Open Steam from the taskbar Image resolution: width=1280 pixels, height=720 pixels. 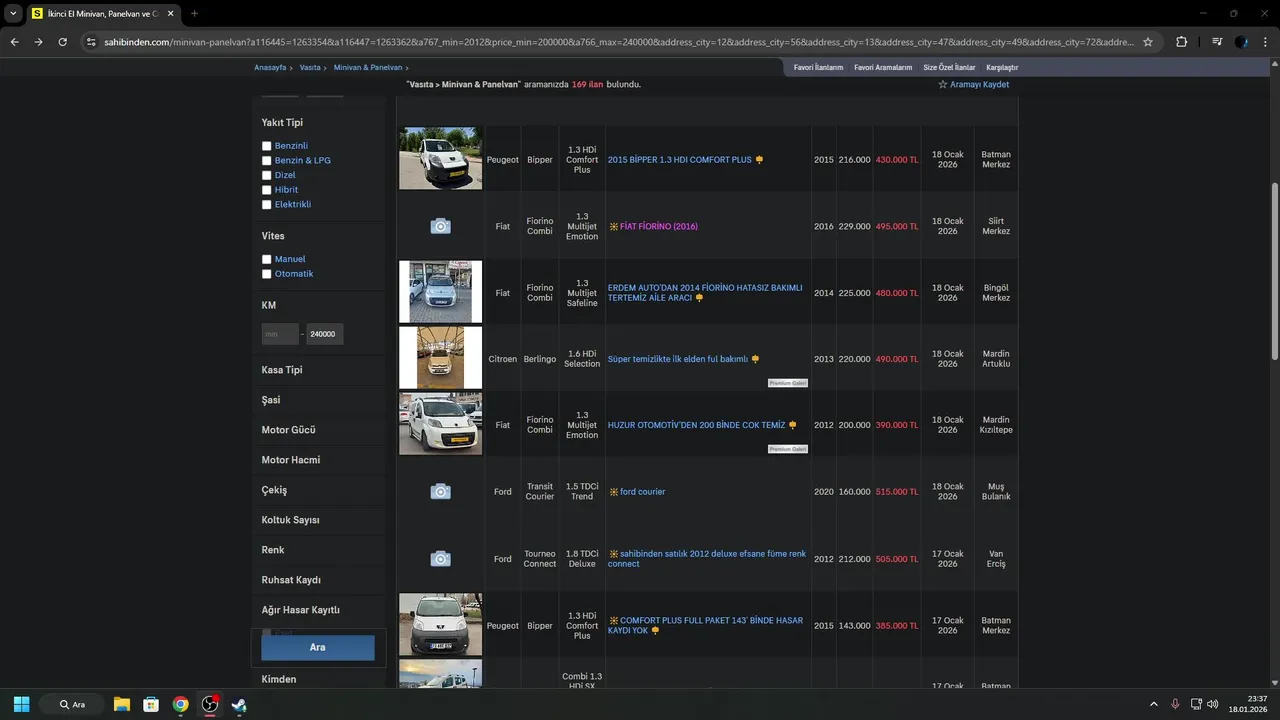[x=239, y=704]
